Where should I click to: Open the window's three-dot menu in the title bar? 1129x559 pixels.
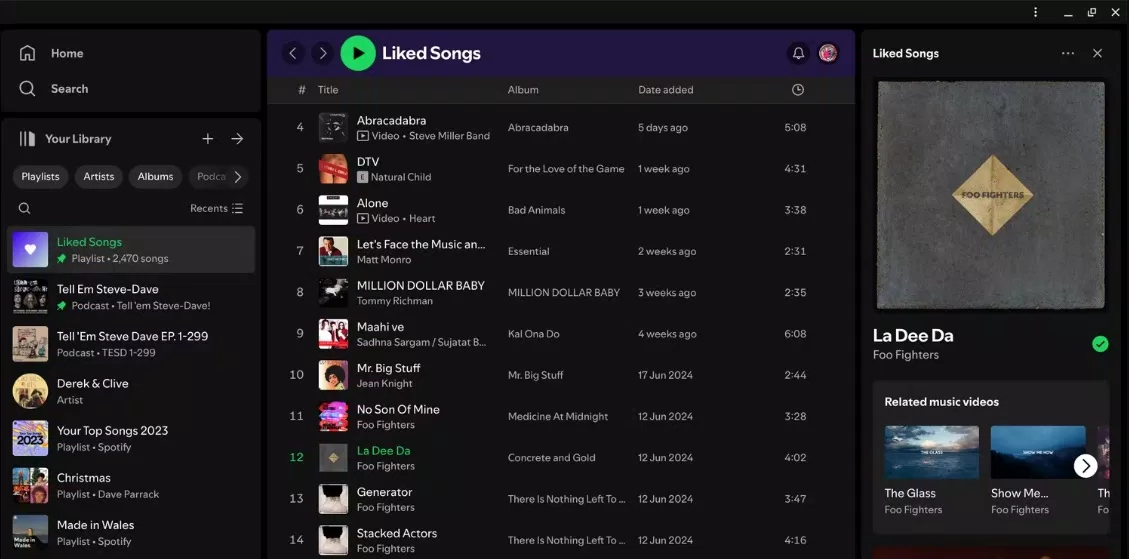[1035, 12]
